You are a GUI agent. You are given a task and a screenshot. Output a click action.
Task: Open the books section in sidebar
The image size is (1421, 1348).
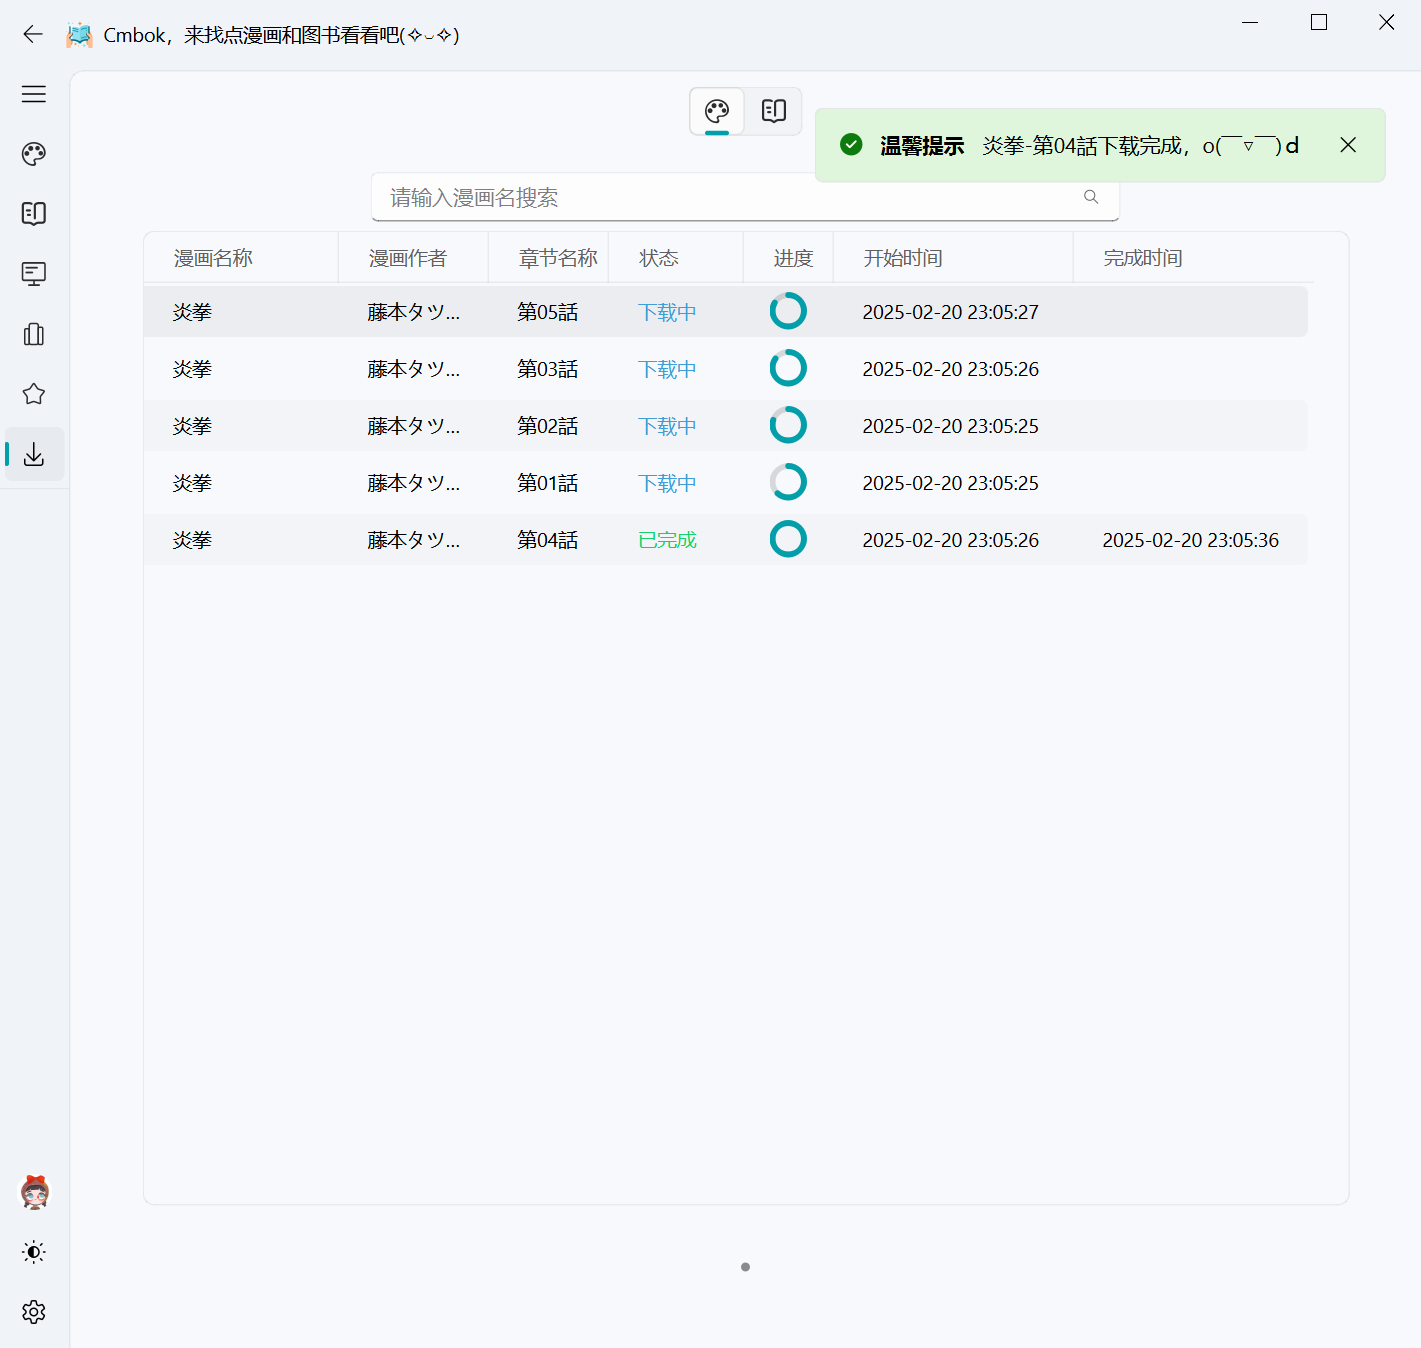tap(34, 214)
